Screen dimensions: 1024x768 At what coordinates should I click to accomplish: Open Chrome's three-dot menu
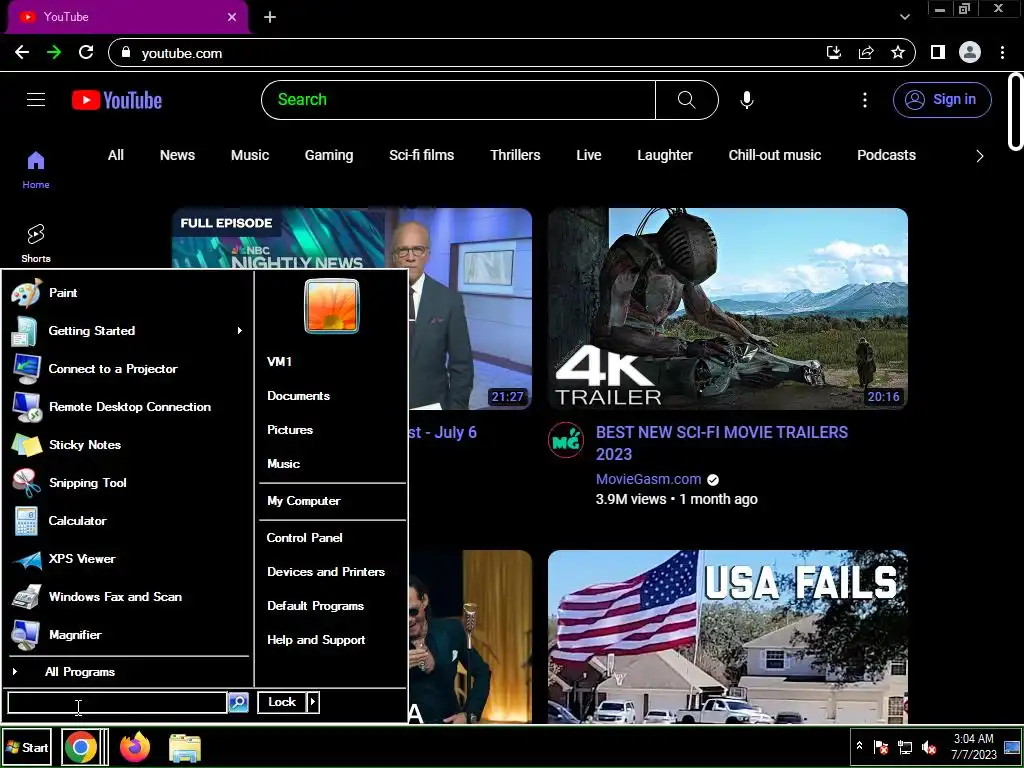(1002, 52)
